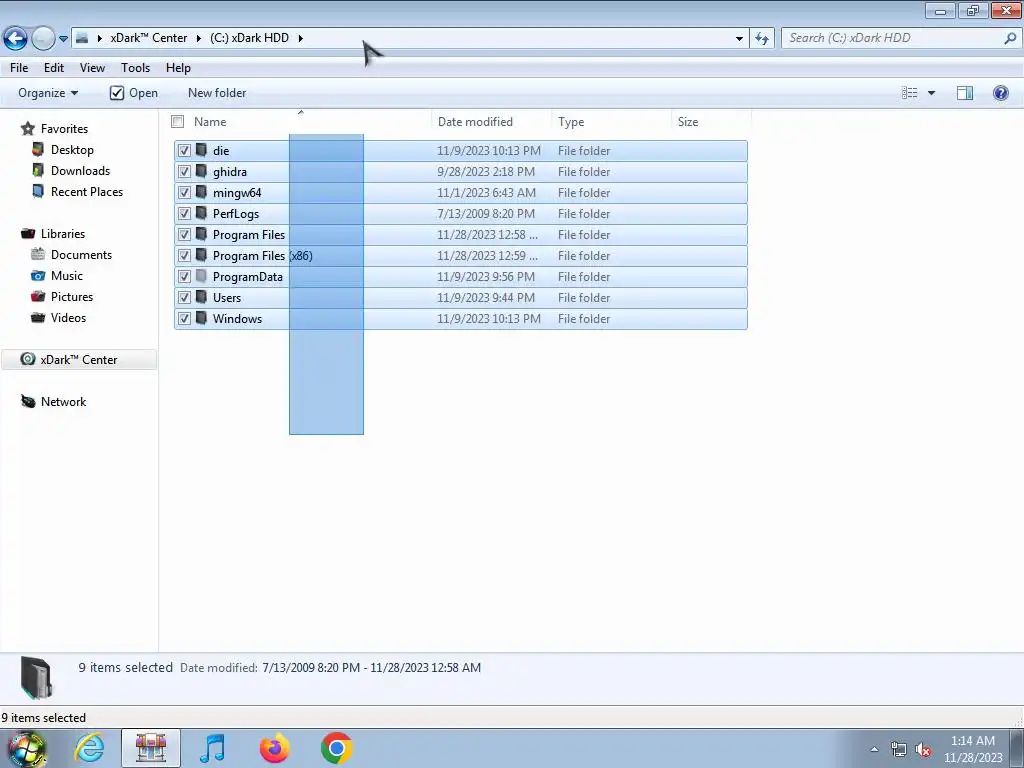Select xDark Center in navigation pane
The width and height of the screenshot is (1024, 768).
[78, 360]
